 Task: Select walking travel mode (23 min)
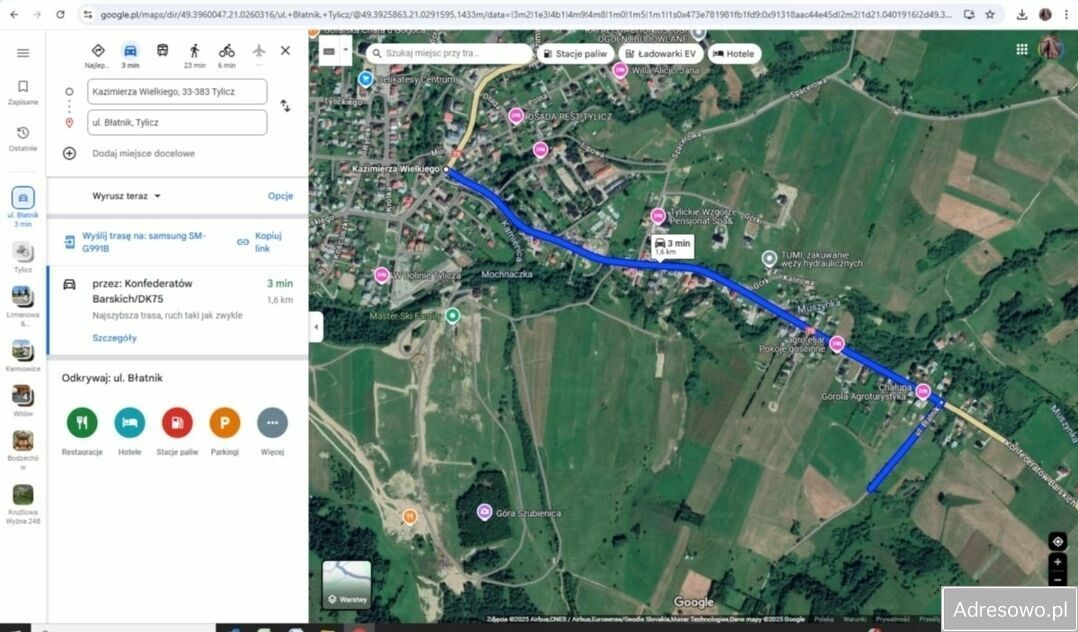click(x=195, y=55)
